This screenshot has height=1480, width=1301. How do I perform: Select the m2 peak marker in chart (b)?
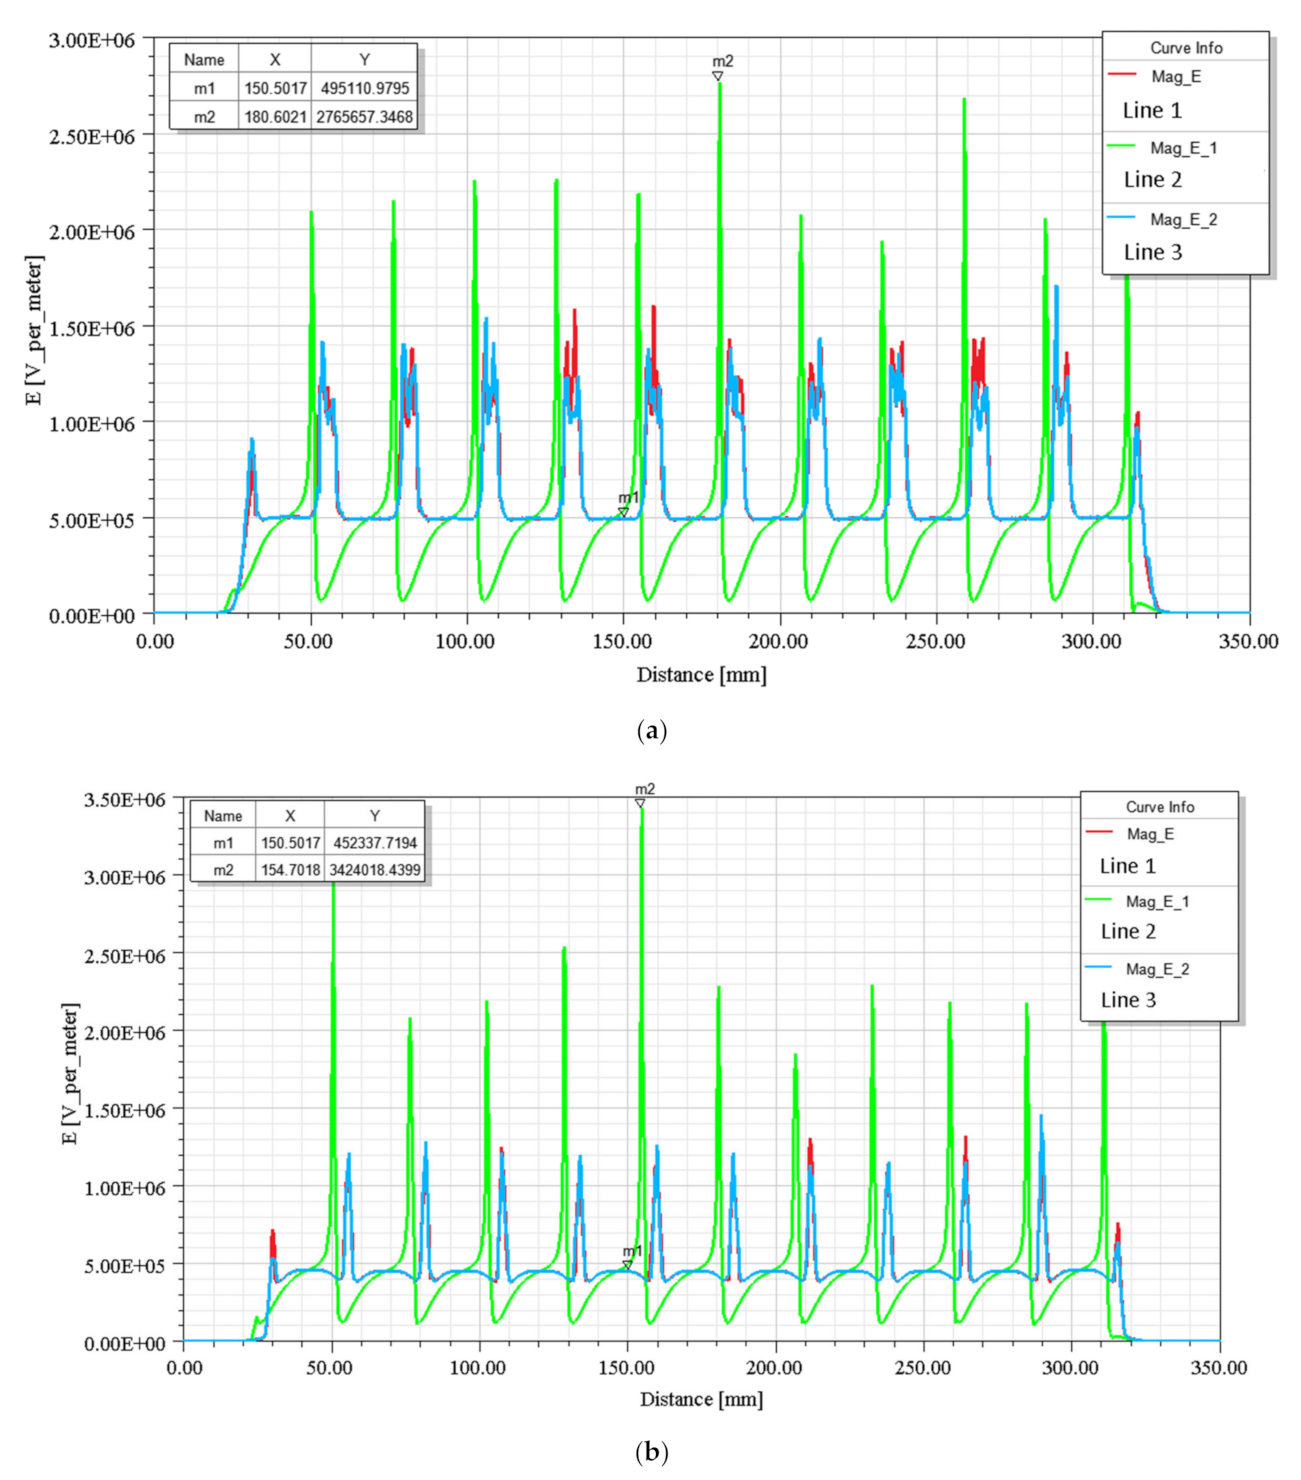pos(640,803)
